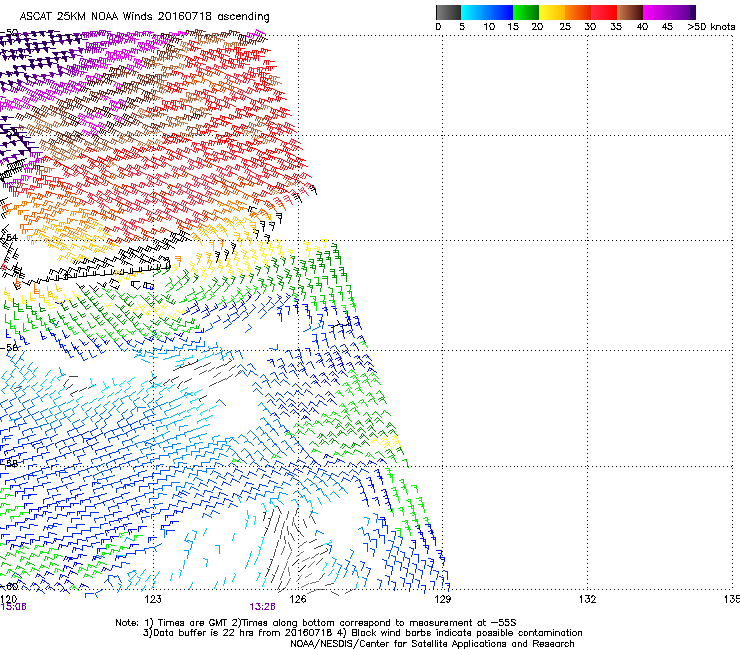Click the '132' longitude axis label
740x650 pixels.
click(x=587, y=599)
